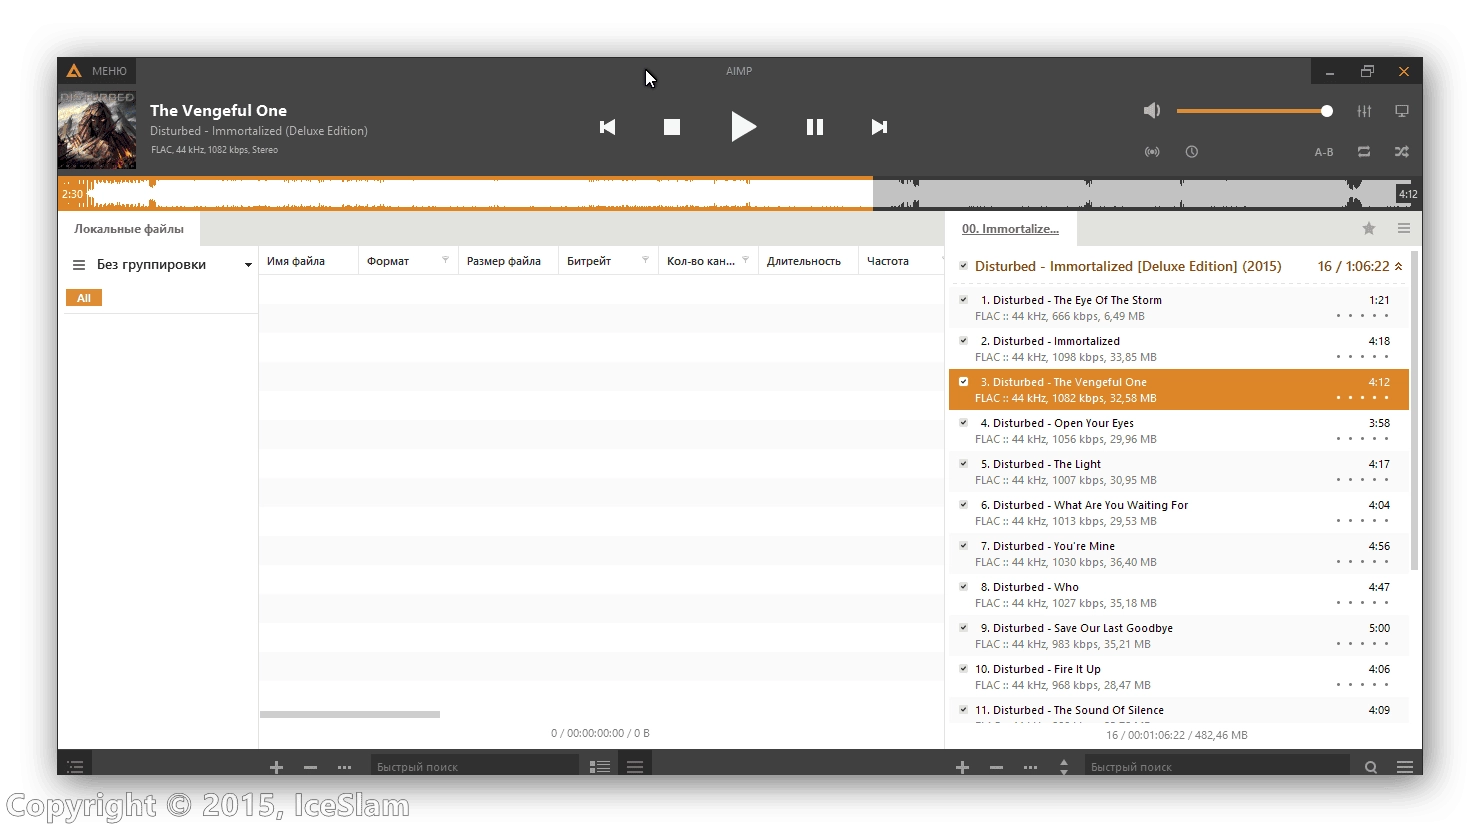Rate The Light using its rating dots

pos(1362,480)
